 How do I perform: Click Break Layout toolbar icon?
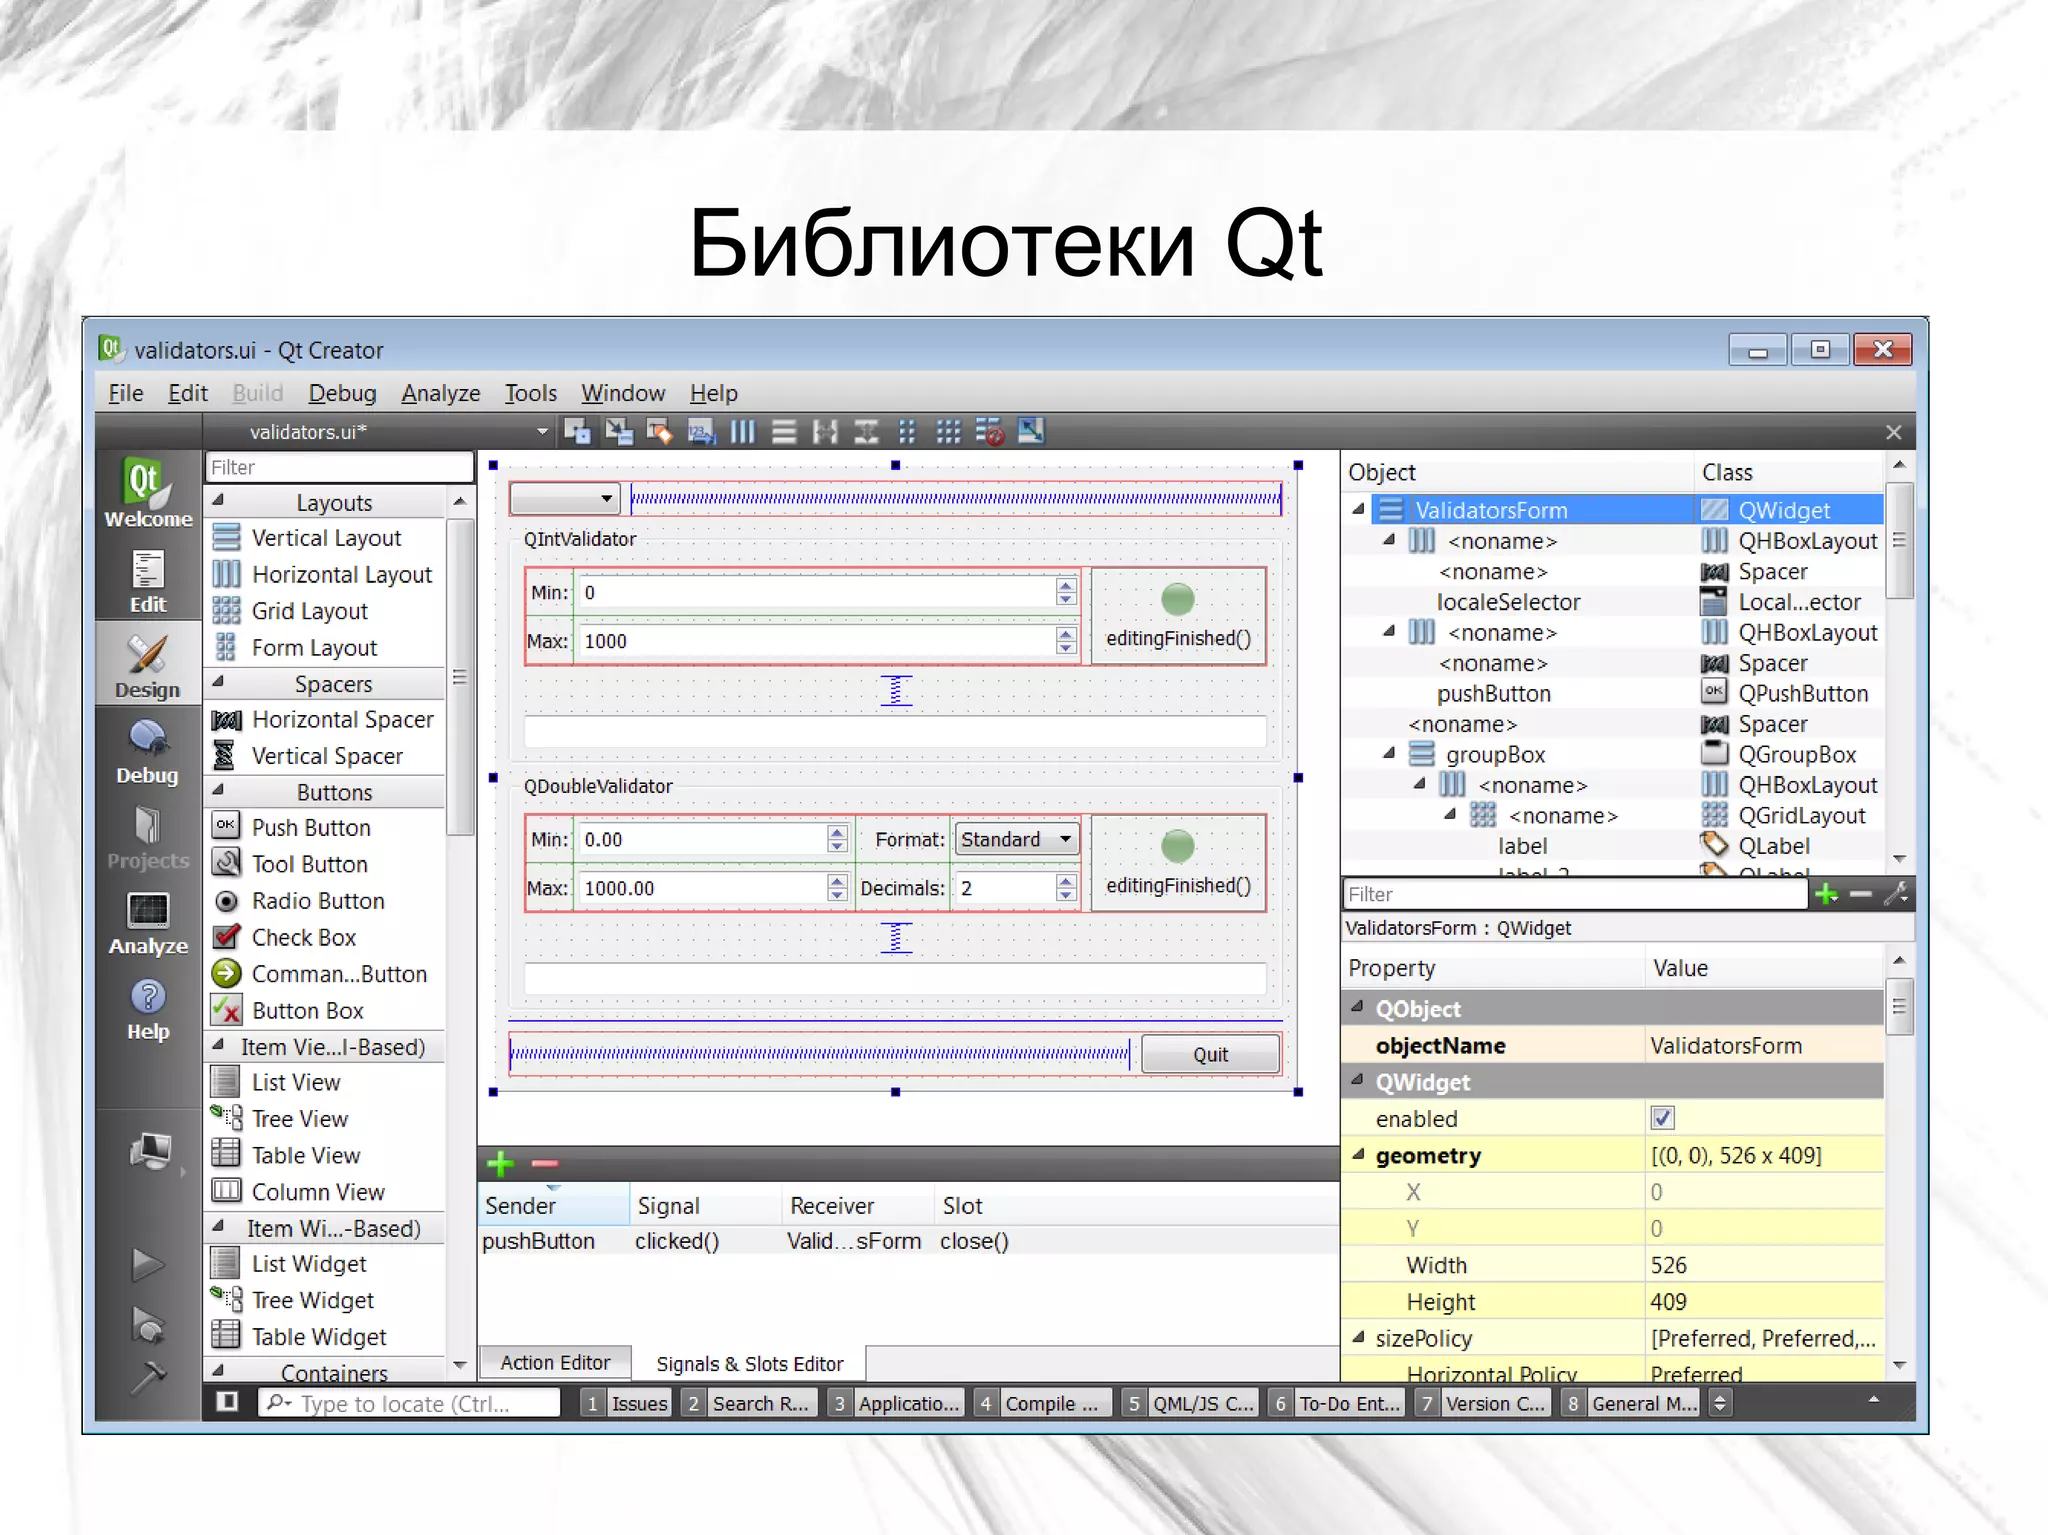pyautogui.click(x=989, y=432)
